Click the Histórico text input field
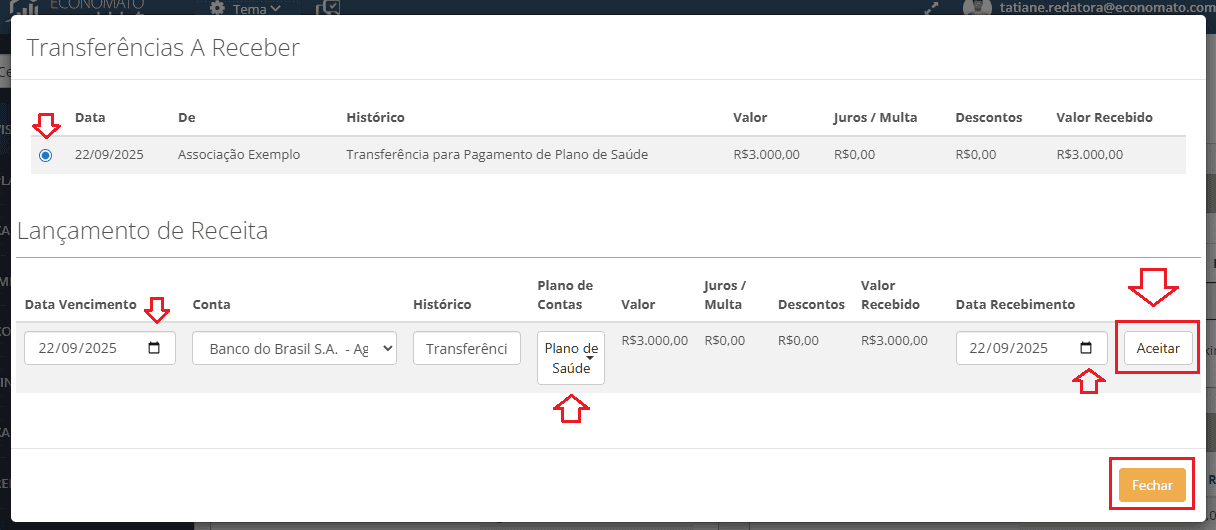Screen dimensions: 1216x530 (466, 348)
